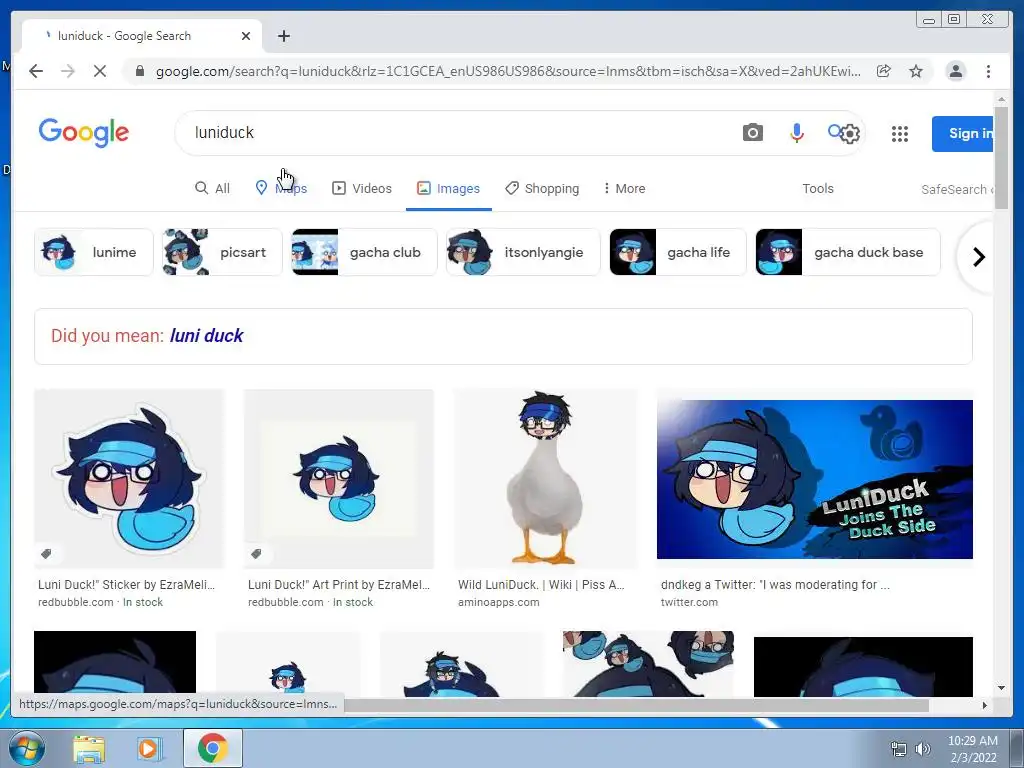Launch Windows Media Player from taskbar
Image resolution: width=1024 pixels, height=768 pixels.
pos(149,748)
